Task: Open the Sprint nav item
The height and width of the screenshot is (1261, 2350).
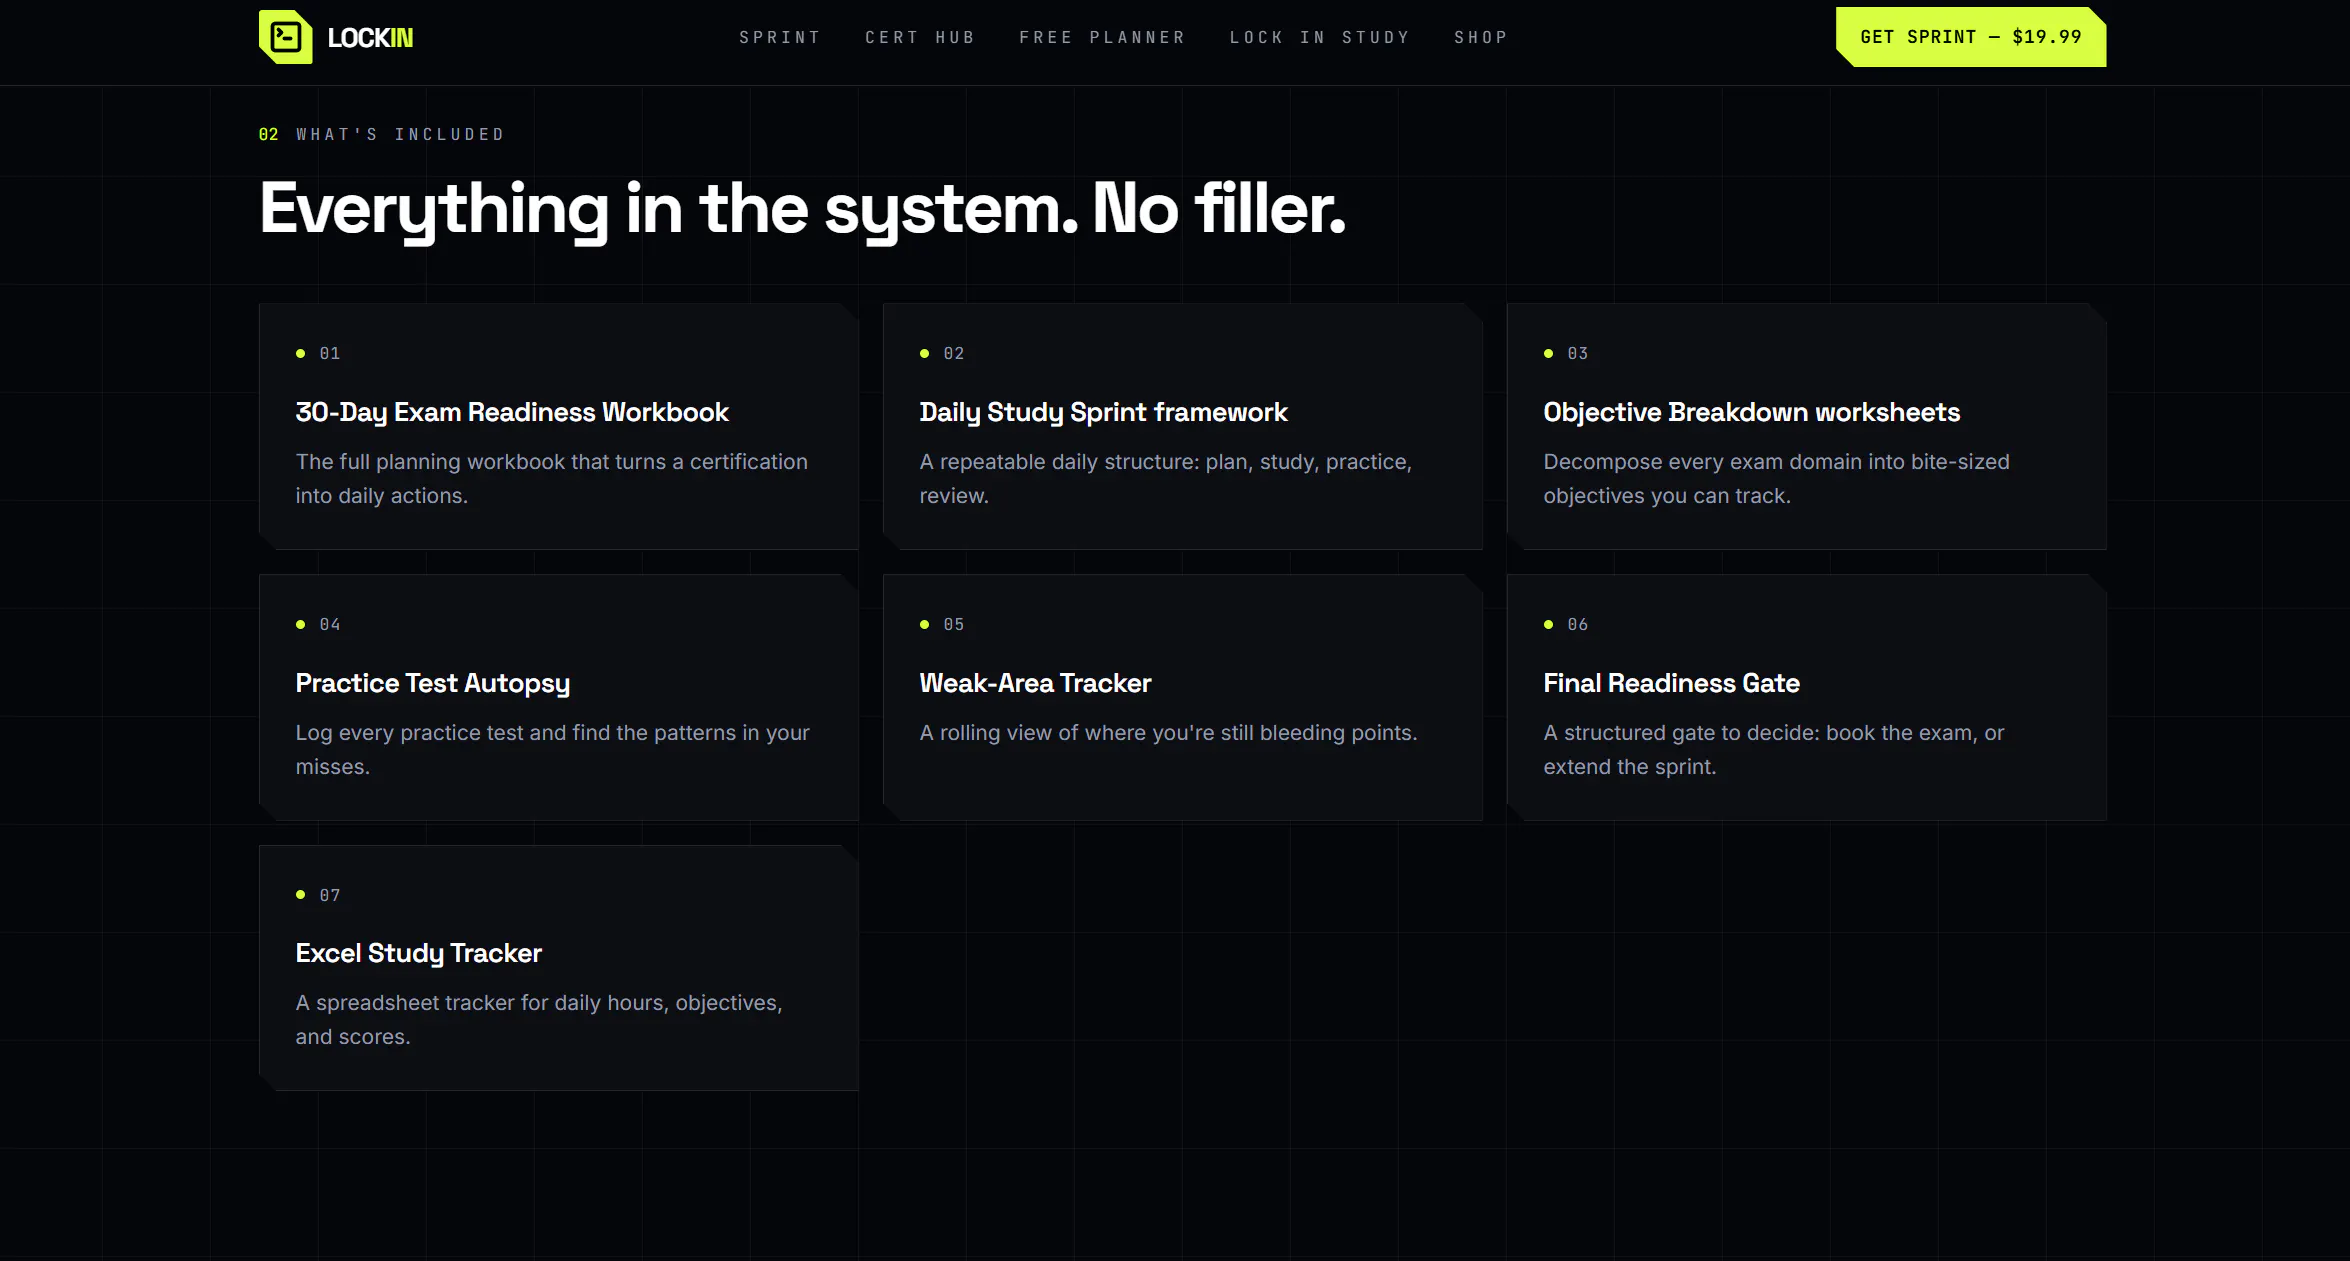Action: pyautogui.click(x=780, y=37)
